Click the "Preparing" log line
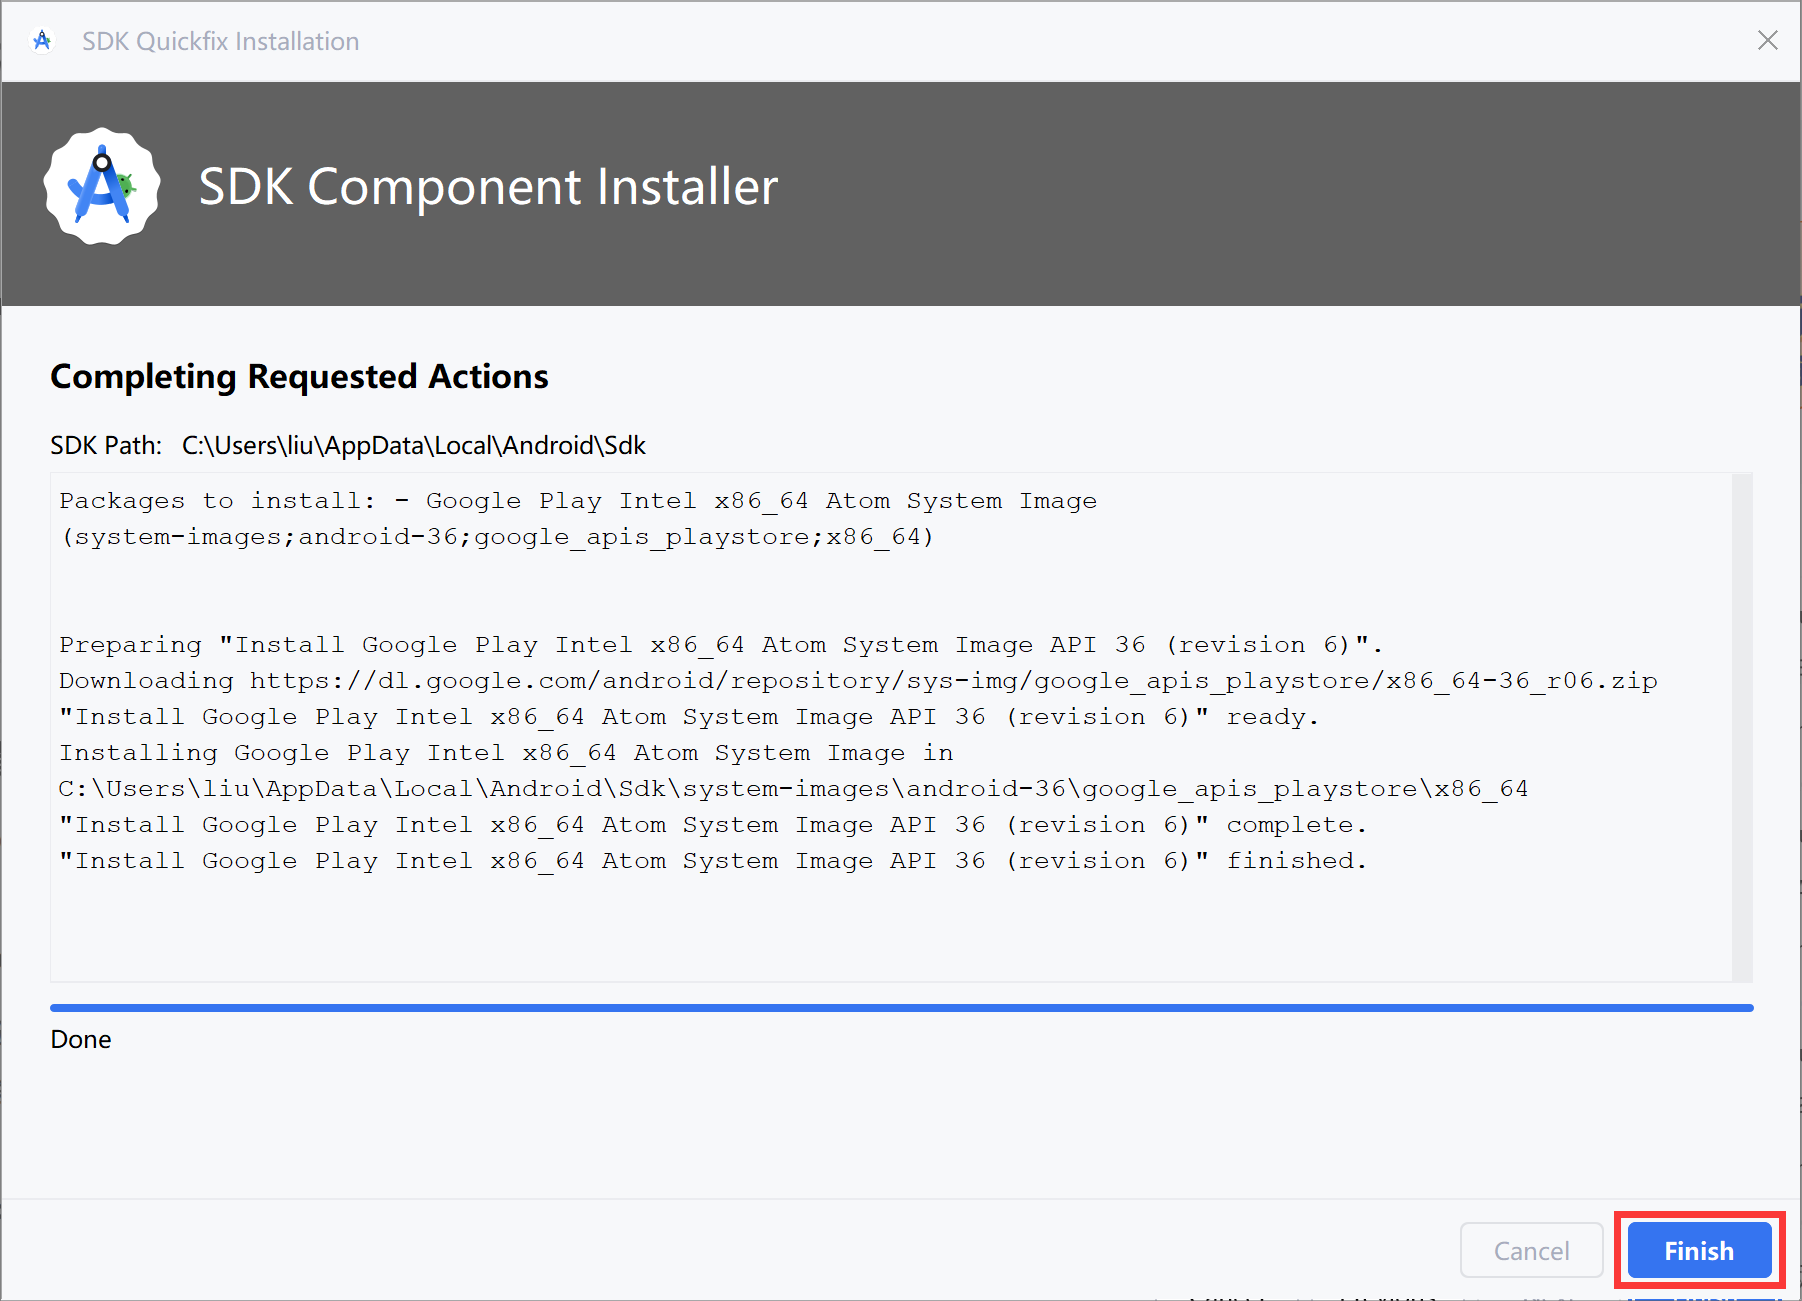The width and height of the screenshot is (1802, 1301). (720, 645)
